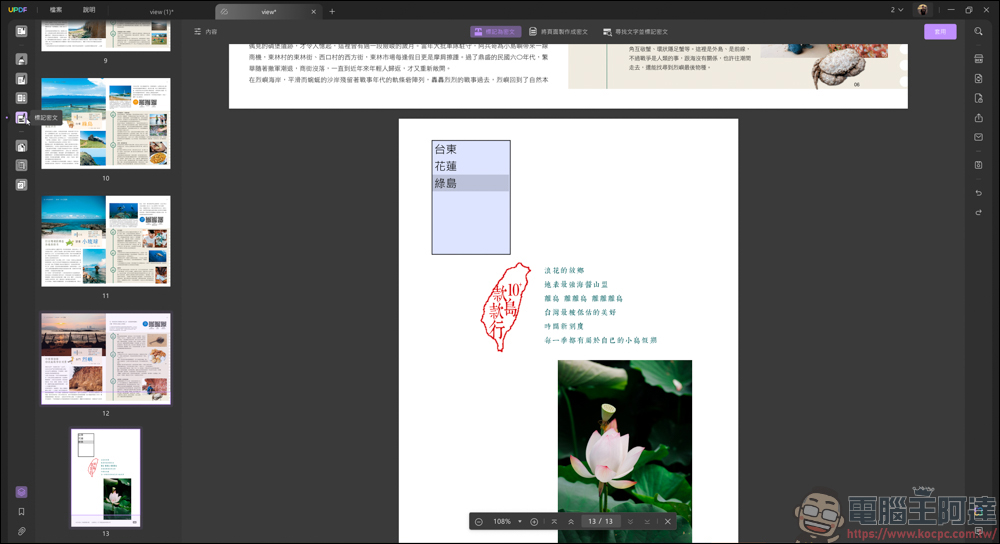Jump to the last page arrow
The height and width of the screenshot is (544, 1000).
(x=647, y=522)
